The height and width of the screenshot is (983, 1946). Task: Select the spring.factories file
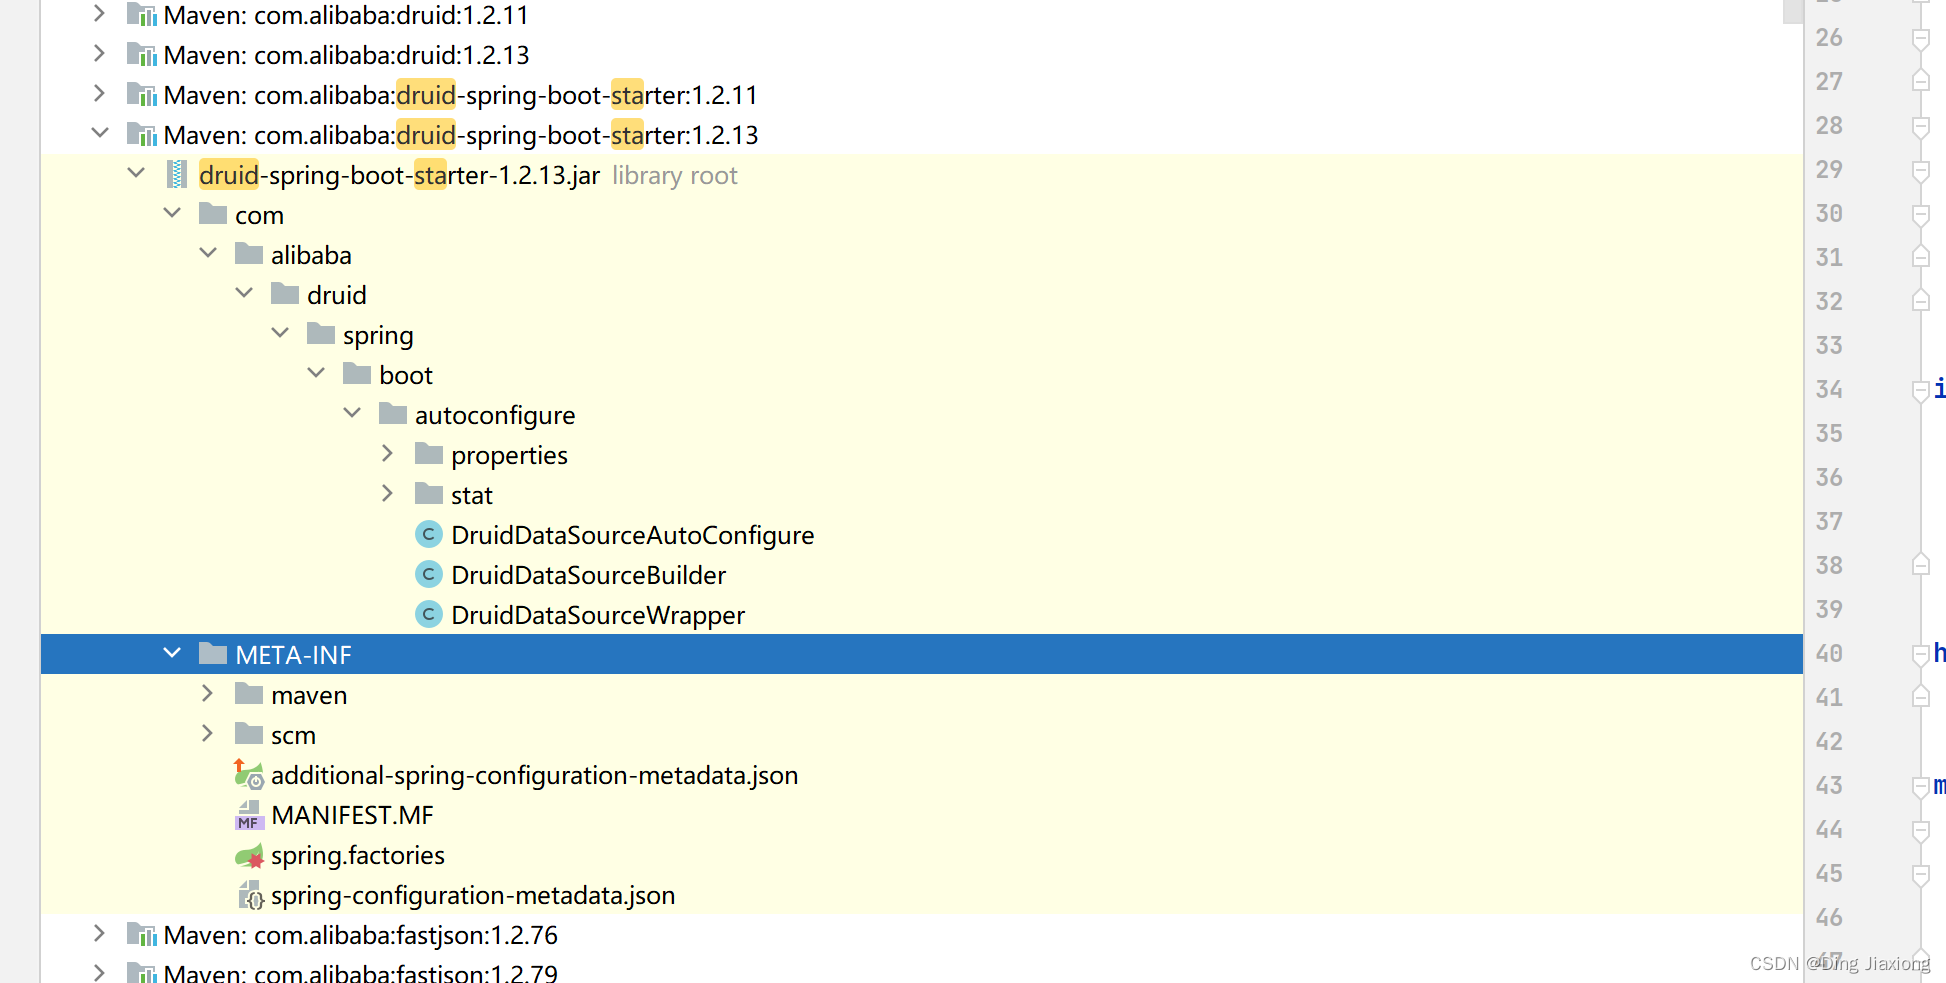tap(357, 855)
